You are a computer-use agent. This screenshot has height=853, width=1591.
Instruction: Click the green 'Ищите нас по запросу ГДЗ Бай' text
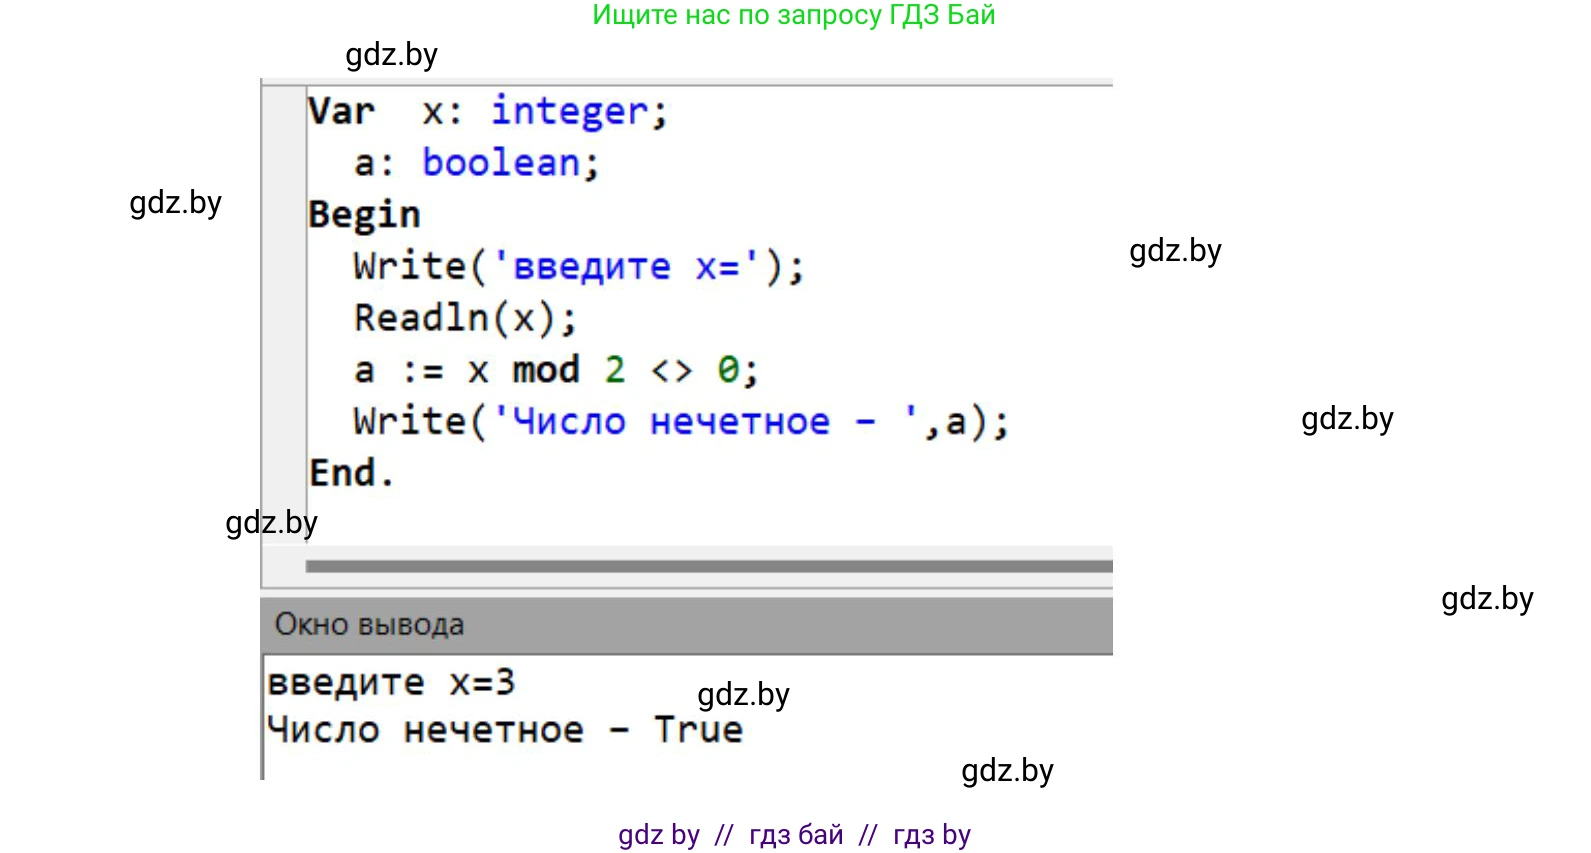point(793,15)
